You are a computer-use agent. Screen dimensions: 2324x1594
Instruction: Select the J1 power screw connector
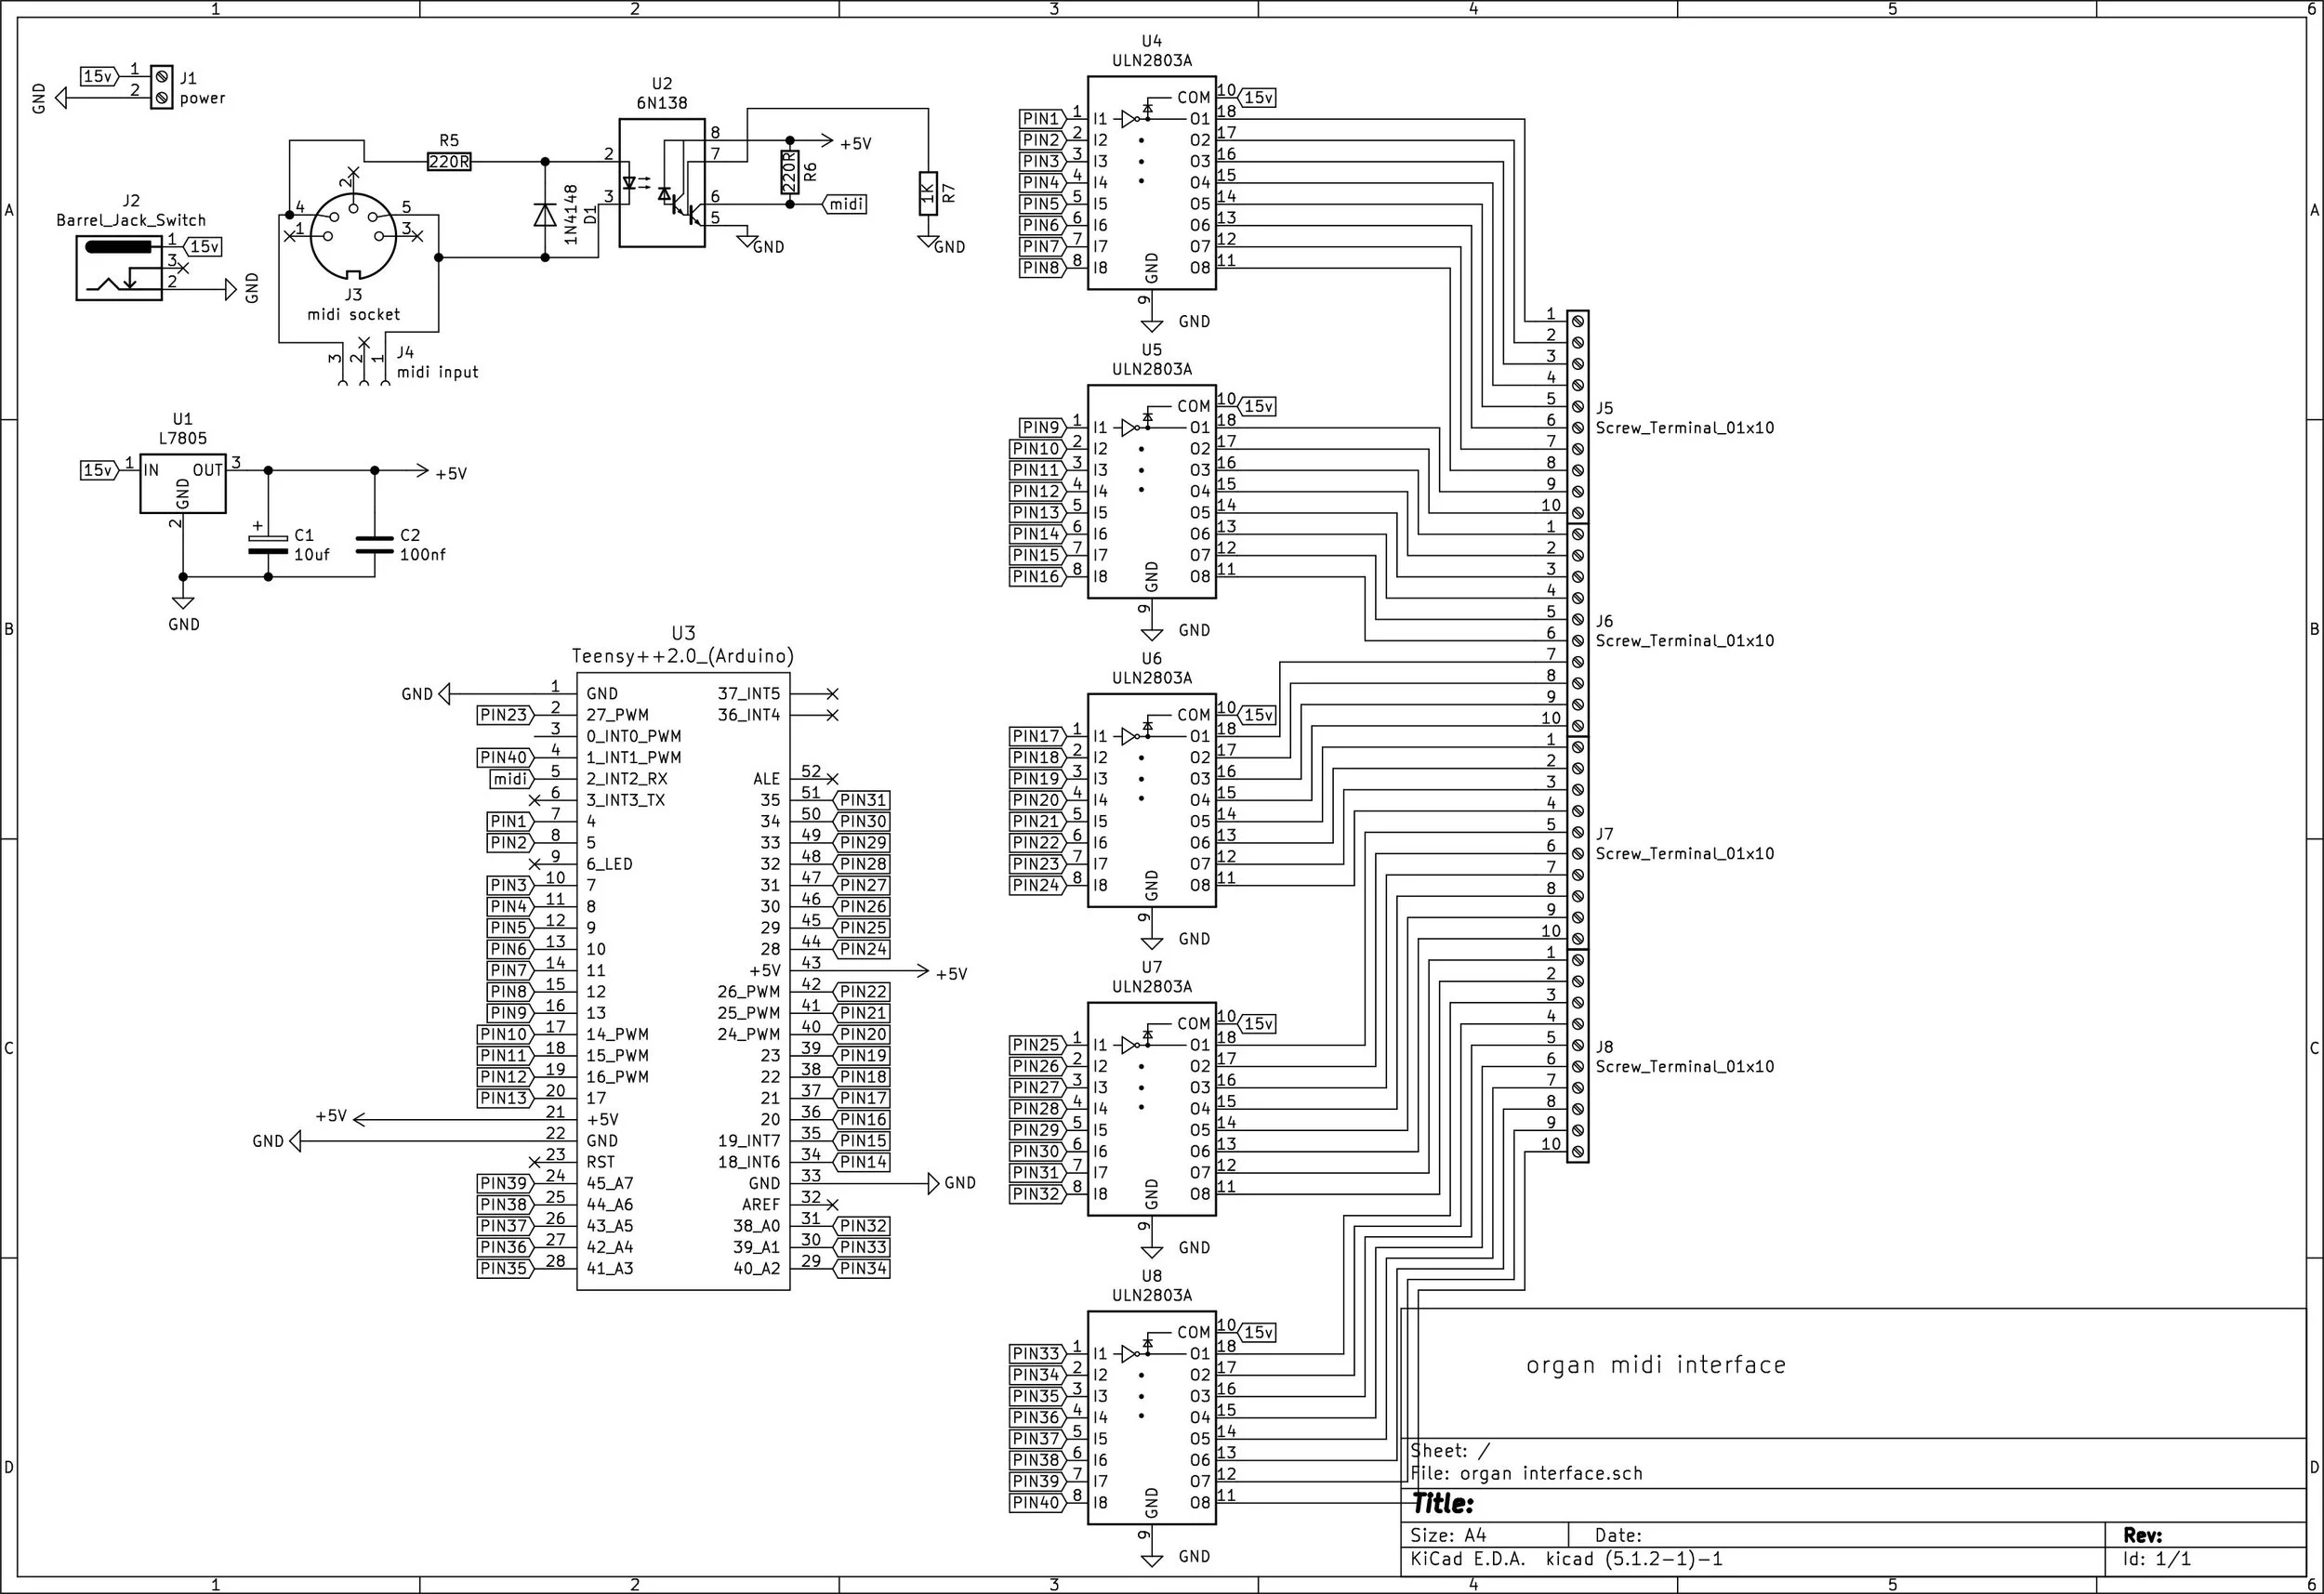pos(161,87)
